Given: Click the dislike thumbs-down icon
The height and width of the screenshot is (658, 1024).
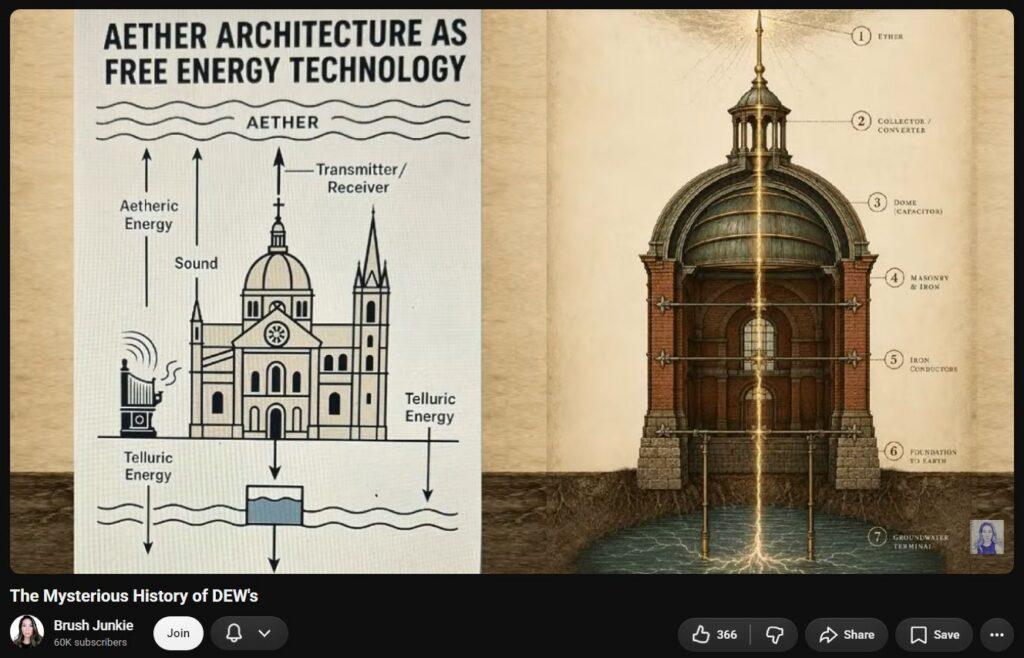Looking at the screenshot, I should (775, 634).
